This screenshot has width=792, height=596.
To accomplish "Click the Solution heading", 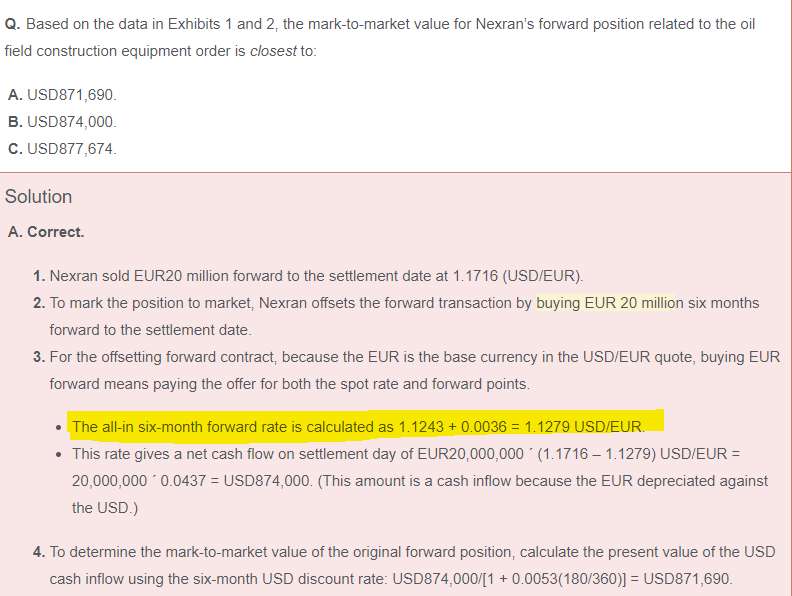I will [x=39, y=197].
